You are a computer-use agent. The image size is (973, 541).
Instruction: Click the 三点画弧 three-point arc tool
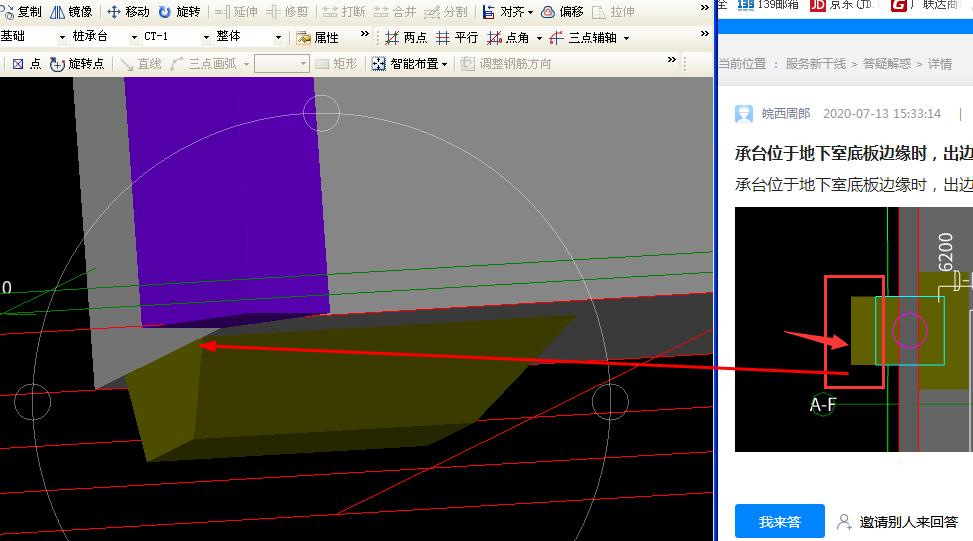click(204, 64)
